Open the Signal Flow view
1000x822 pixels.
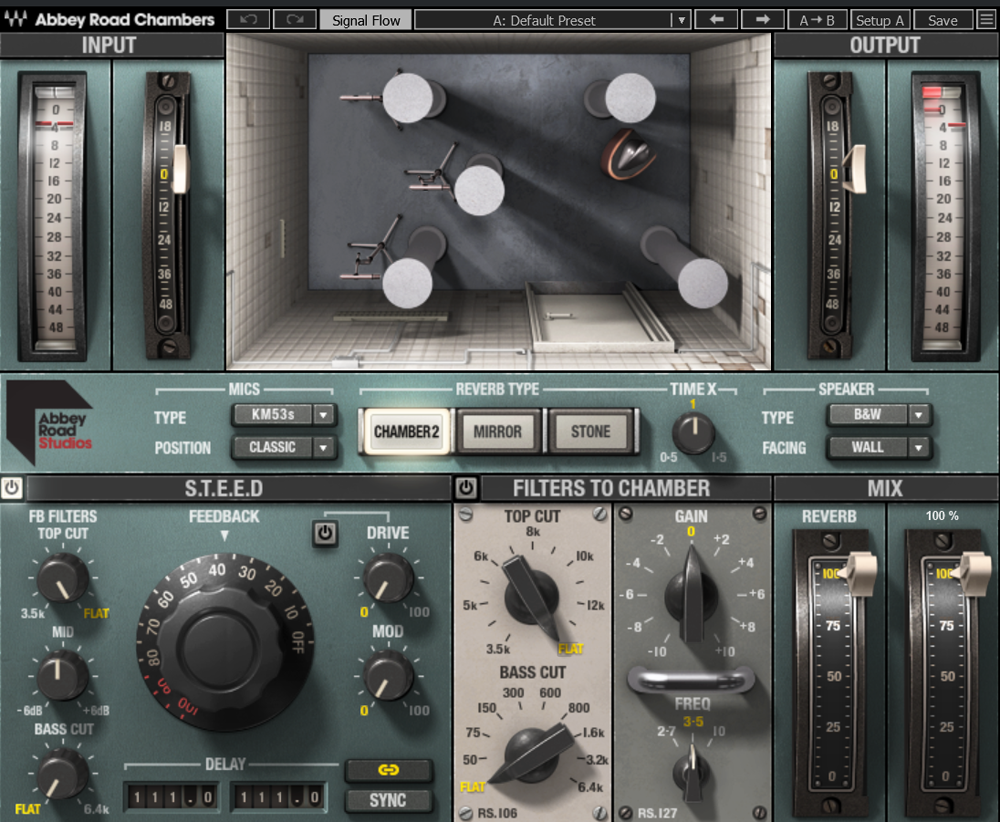pos(365,20)
